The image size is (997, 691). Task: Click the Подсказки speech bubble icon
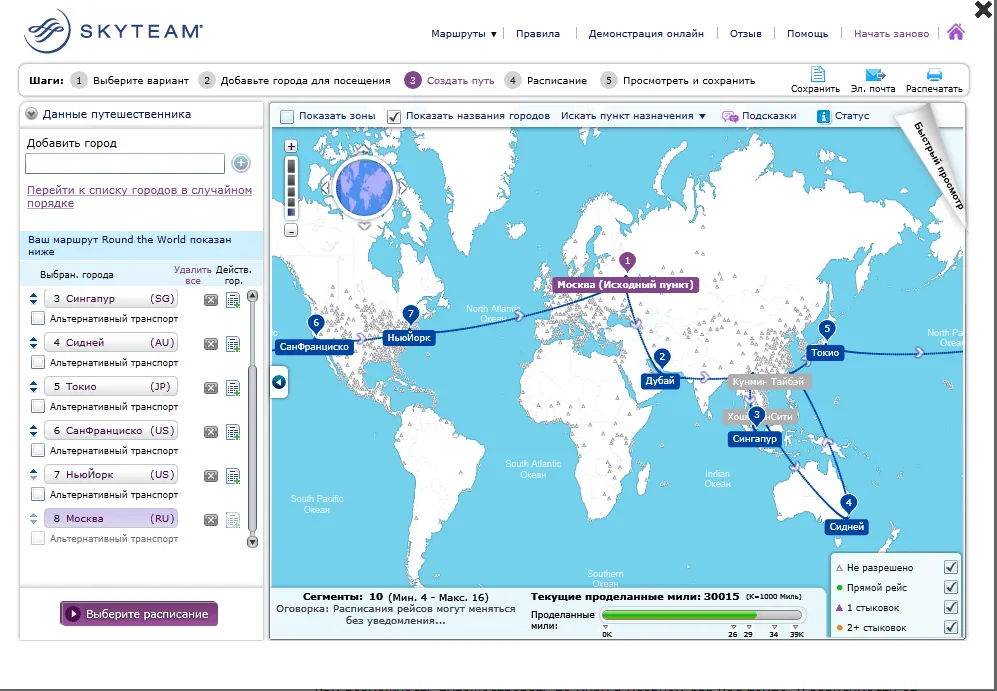730,116
